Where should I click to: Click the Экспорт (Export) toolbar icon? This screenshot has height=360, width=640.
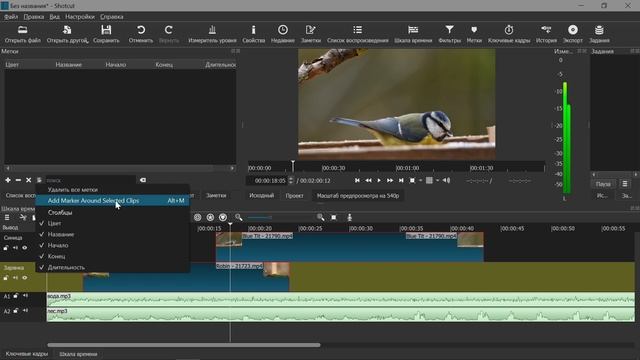(573, 33)
